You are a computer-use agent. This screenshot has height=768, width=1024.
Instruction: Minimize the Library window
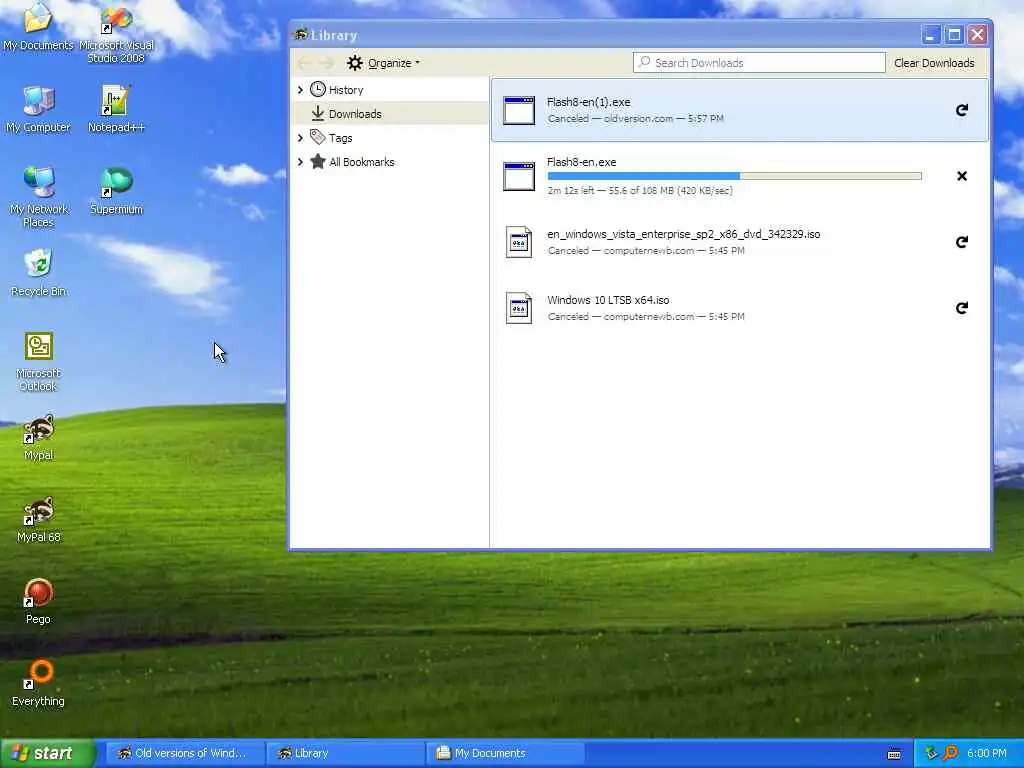coord(931,35)
